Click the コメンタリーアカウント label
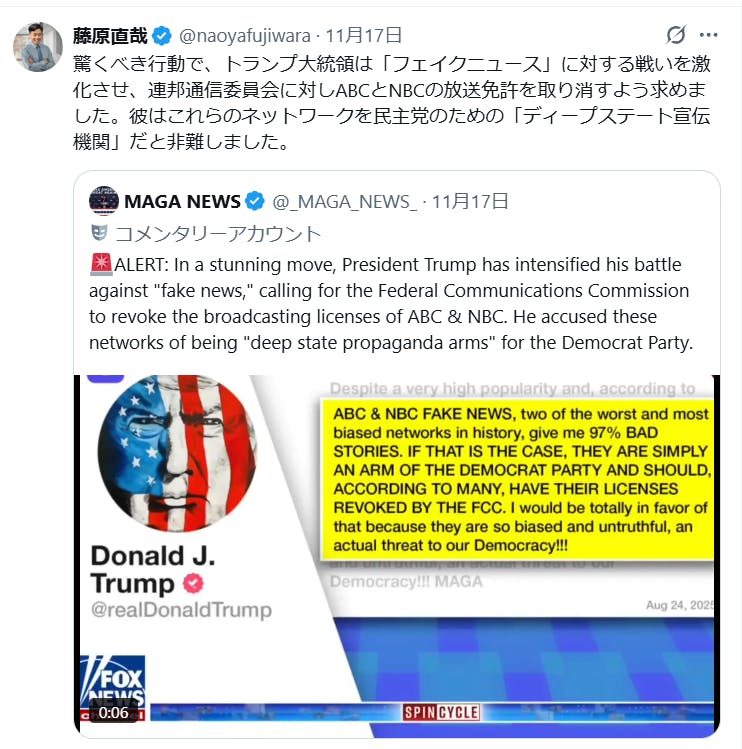 pos(218,234)
